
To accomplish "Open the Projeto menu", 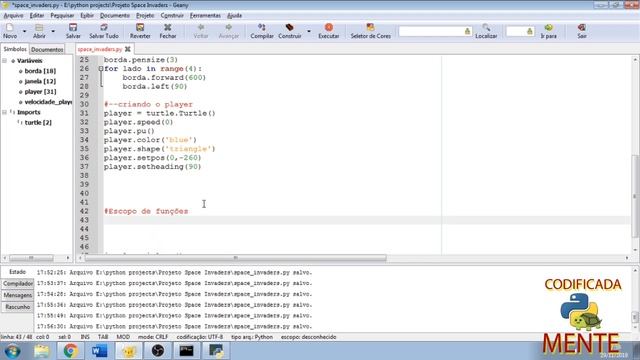I will [x=145, y=16].
